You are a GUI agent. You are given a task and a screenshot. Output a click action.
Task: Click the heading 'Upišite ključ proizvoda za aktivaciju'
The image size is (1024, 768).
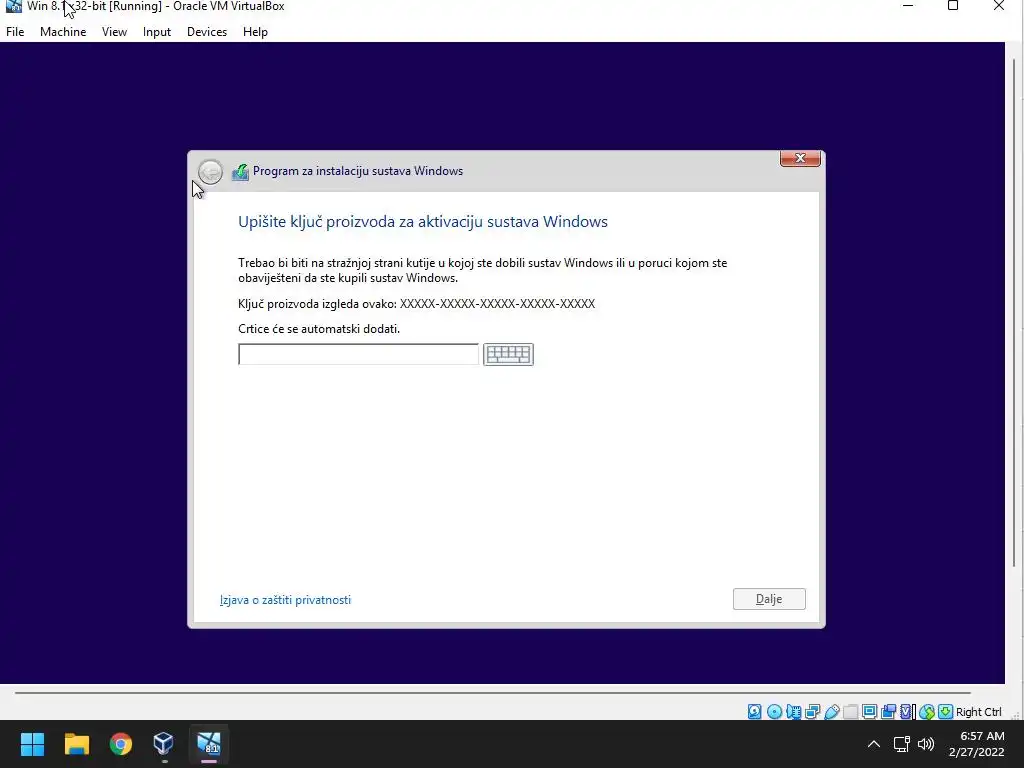click(423, 221)
